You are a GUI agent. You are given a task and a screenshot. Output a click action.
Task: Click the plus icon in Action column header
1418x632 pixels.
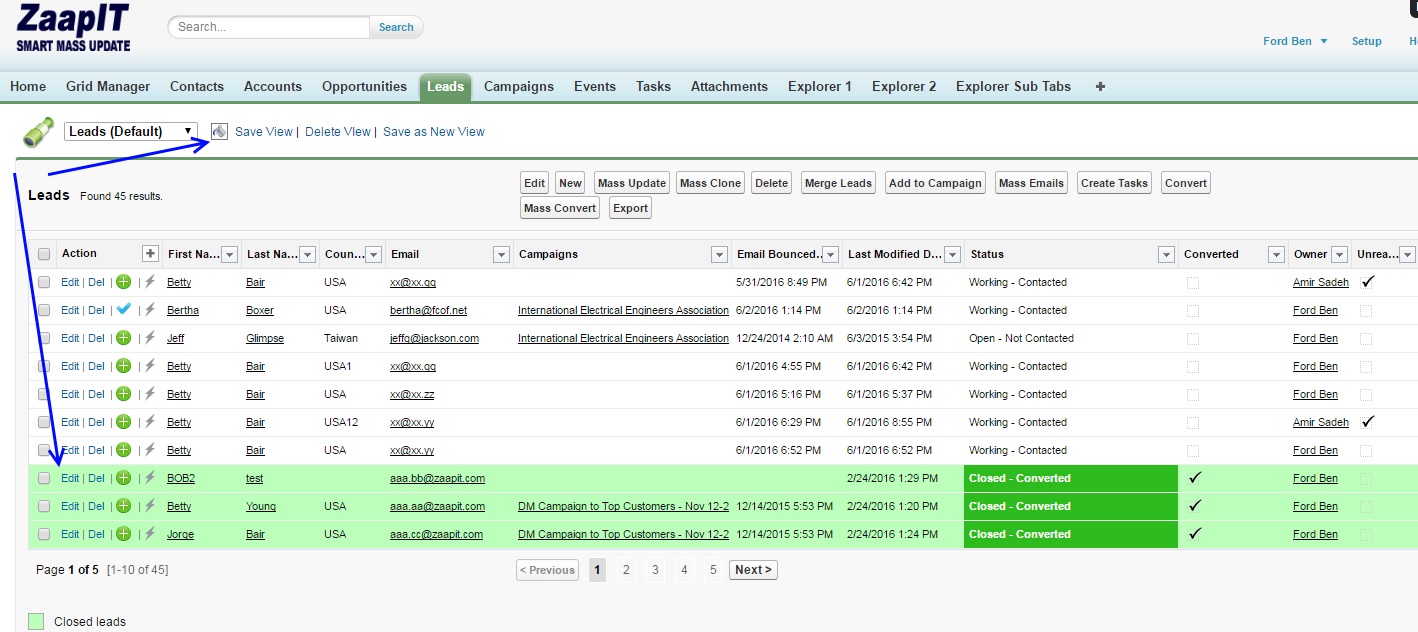pyautogui.click(x=151, y=254)
